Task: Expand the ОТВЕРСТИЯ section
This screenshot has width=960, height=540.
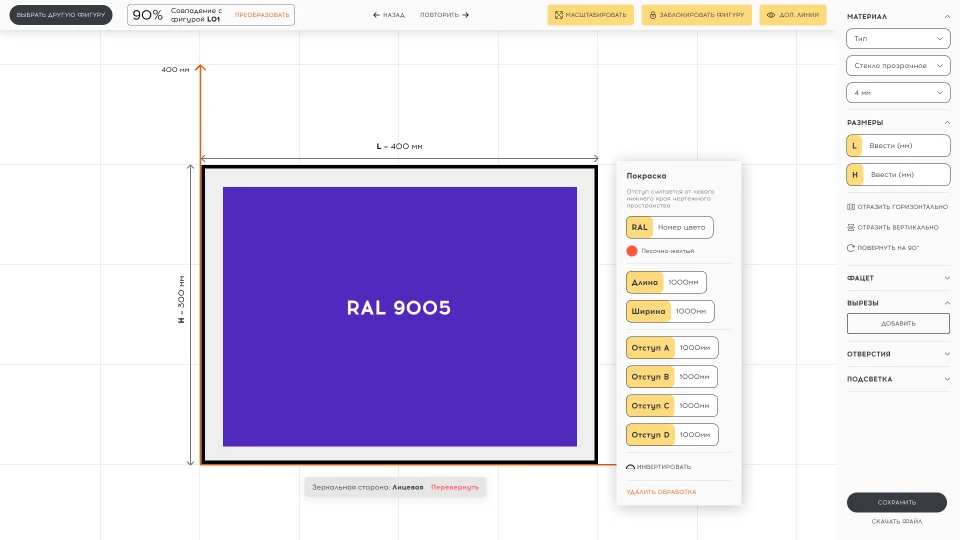Action: (x=898, y=354)
